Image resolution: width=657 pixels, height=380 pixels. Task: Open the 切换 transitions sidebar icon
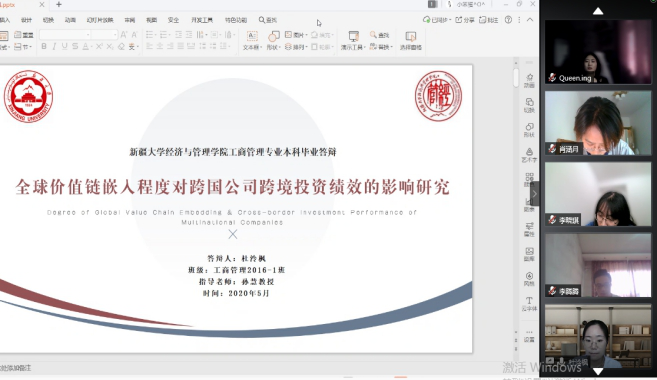pos(529,105)
